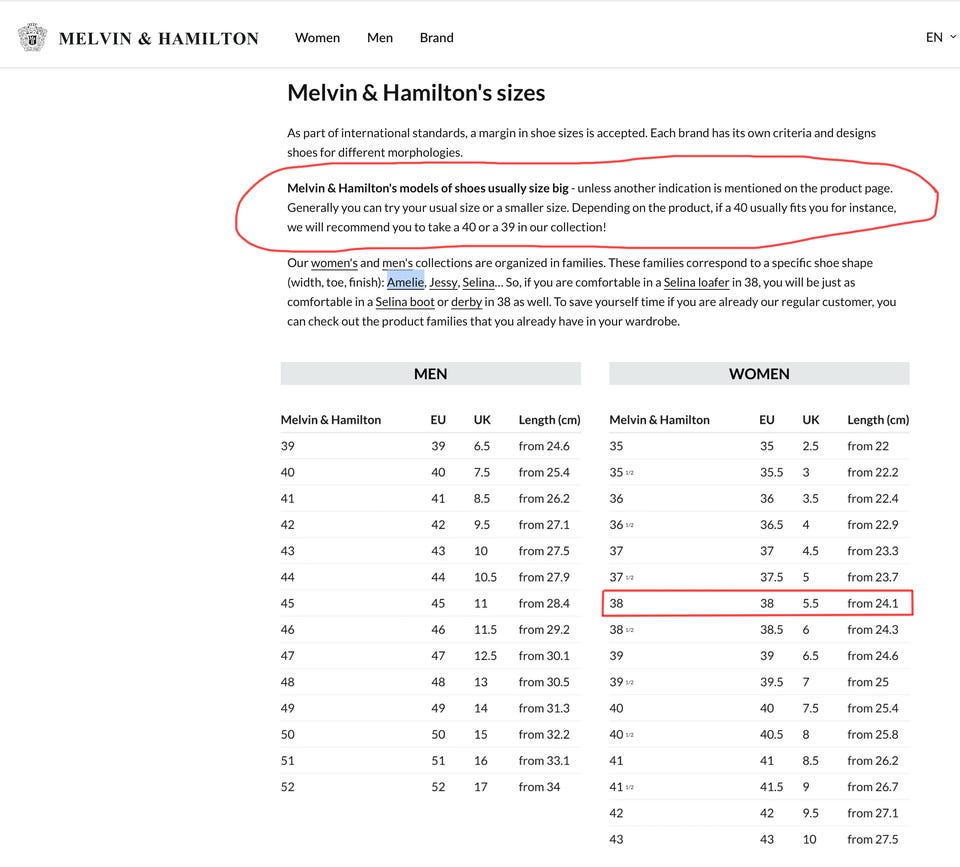Click women's EU size 36.5 cell

pos(771,525)
